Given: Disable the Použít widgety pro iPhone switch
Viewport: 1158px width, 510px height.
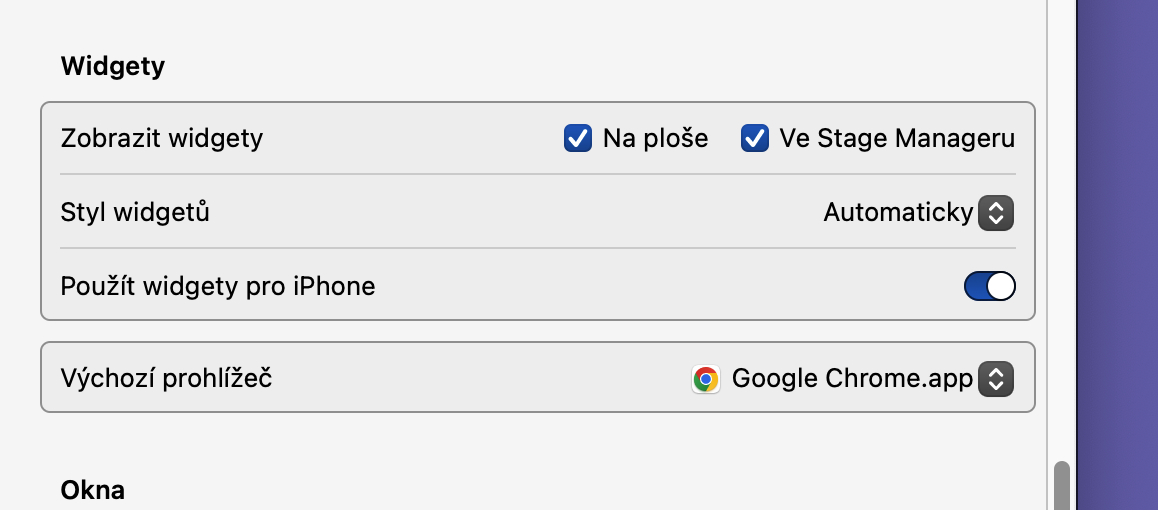Looking at the screenshot, I should click(x=989, y=287).
